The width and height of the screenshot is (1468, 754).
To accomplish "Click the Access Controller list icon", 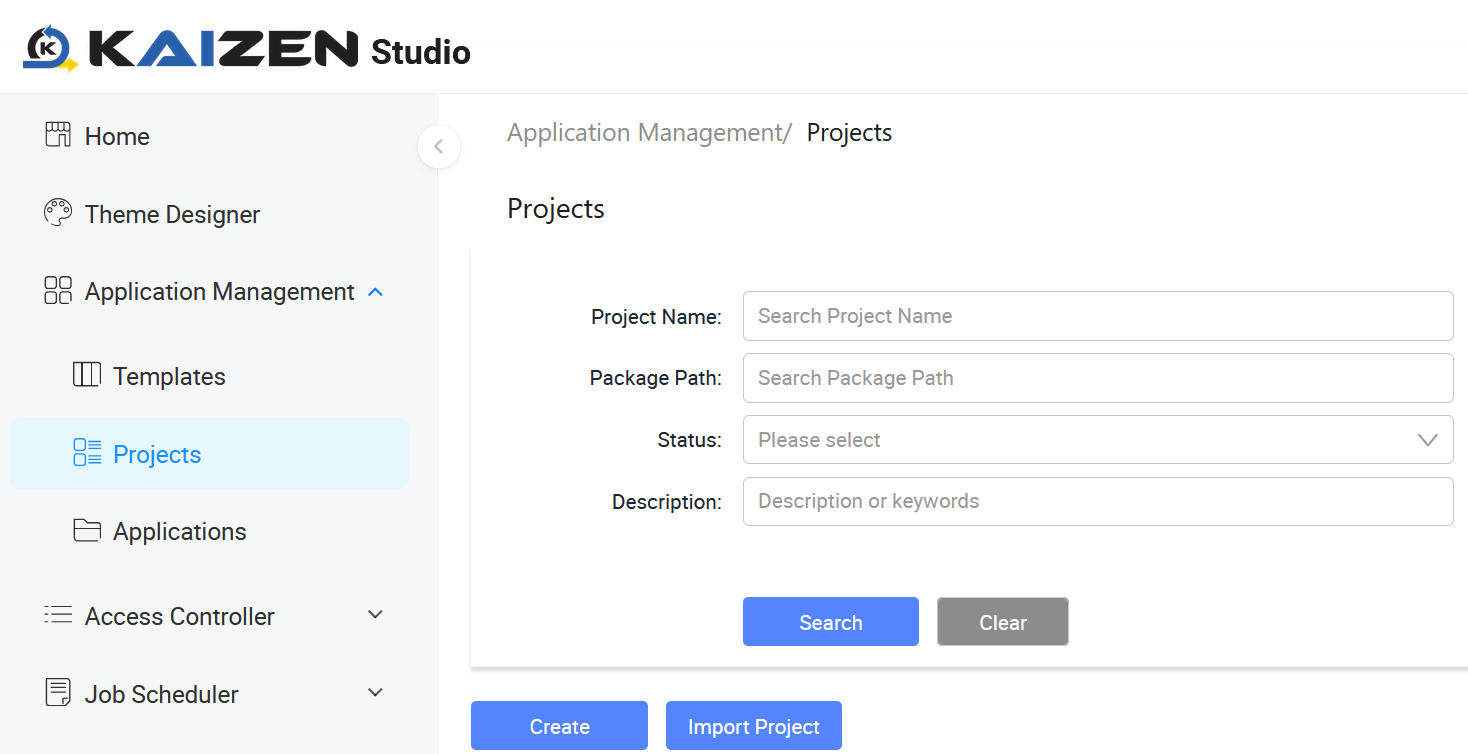I will tap(58, 615).
